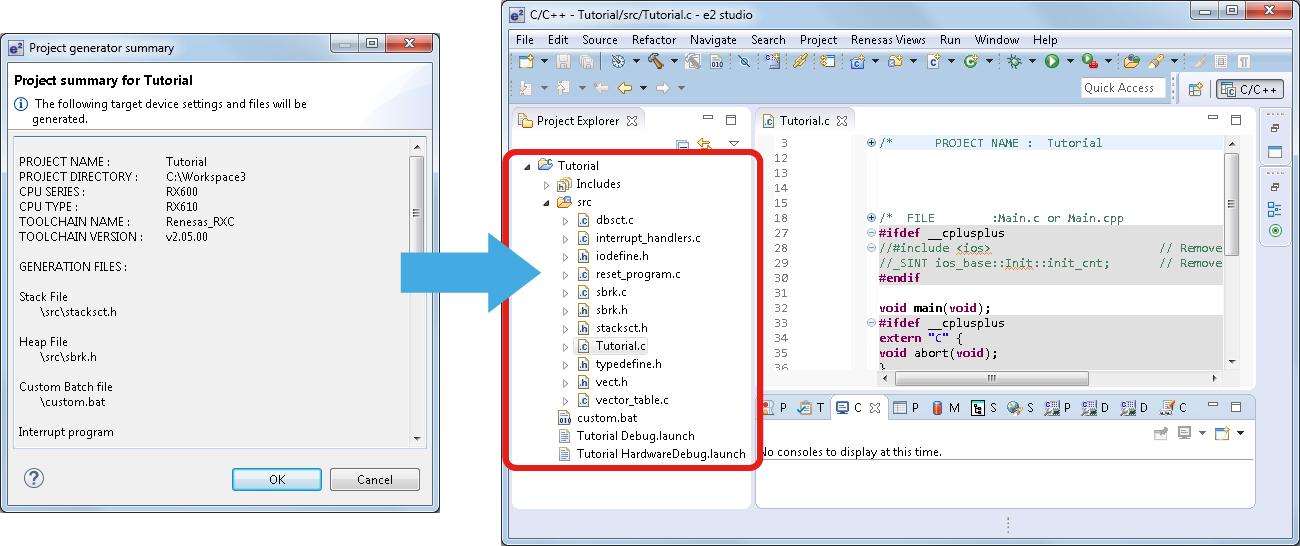Select interrupt_handlers.c in Project Explorer

648,238
